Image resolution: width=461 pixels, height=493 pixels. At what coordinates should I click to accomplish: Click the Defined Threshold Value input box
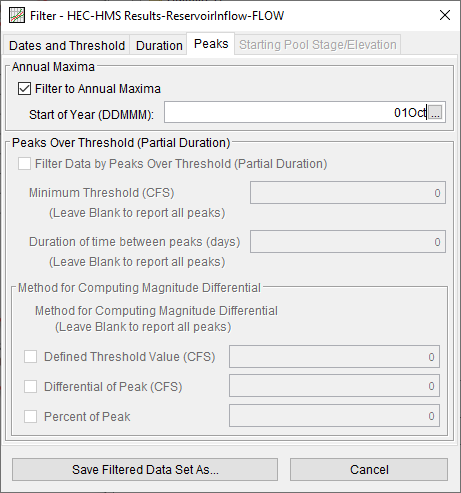[x=334, y=357]
